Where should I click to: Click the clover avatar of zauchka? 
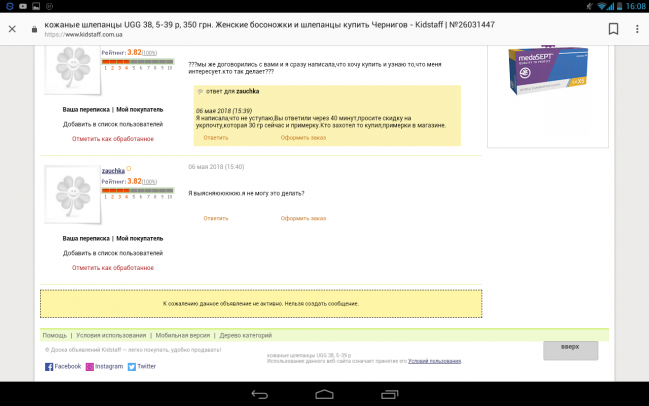[72, 195]
